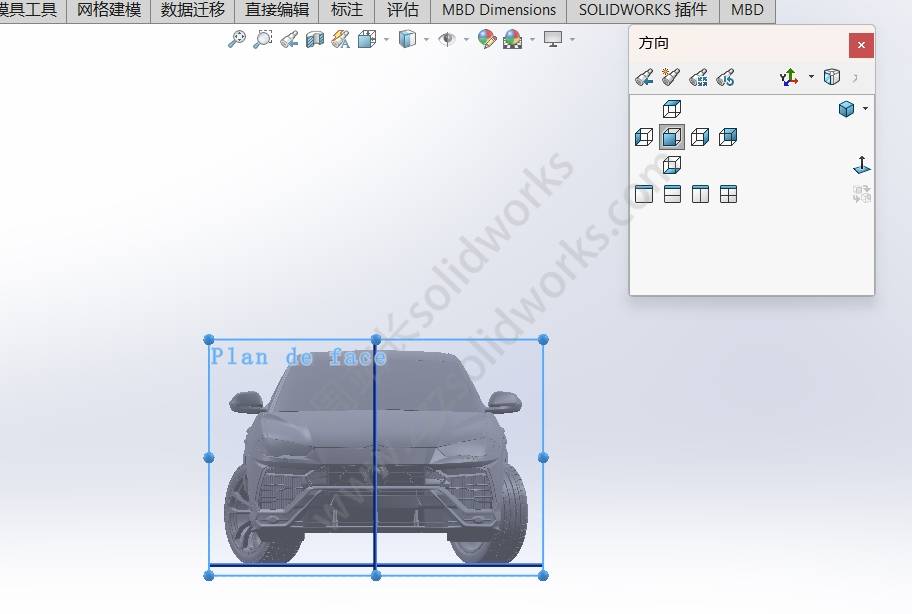Screen dimensions: 912x614
Task: Click the Display Style cube icon
Action: pyautogui.click(x=407, y=39)
